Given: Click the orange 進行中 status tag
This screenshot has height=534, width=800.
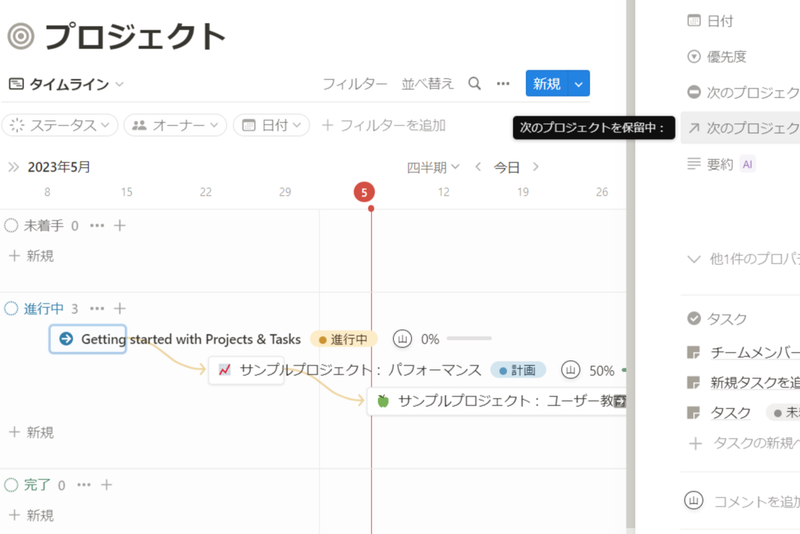Looking at the screenshot, I should point(344,339).
